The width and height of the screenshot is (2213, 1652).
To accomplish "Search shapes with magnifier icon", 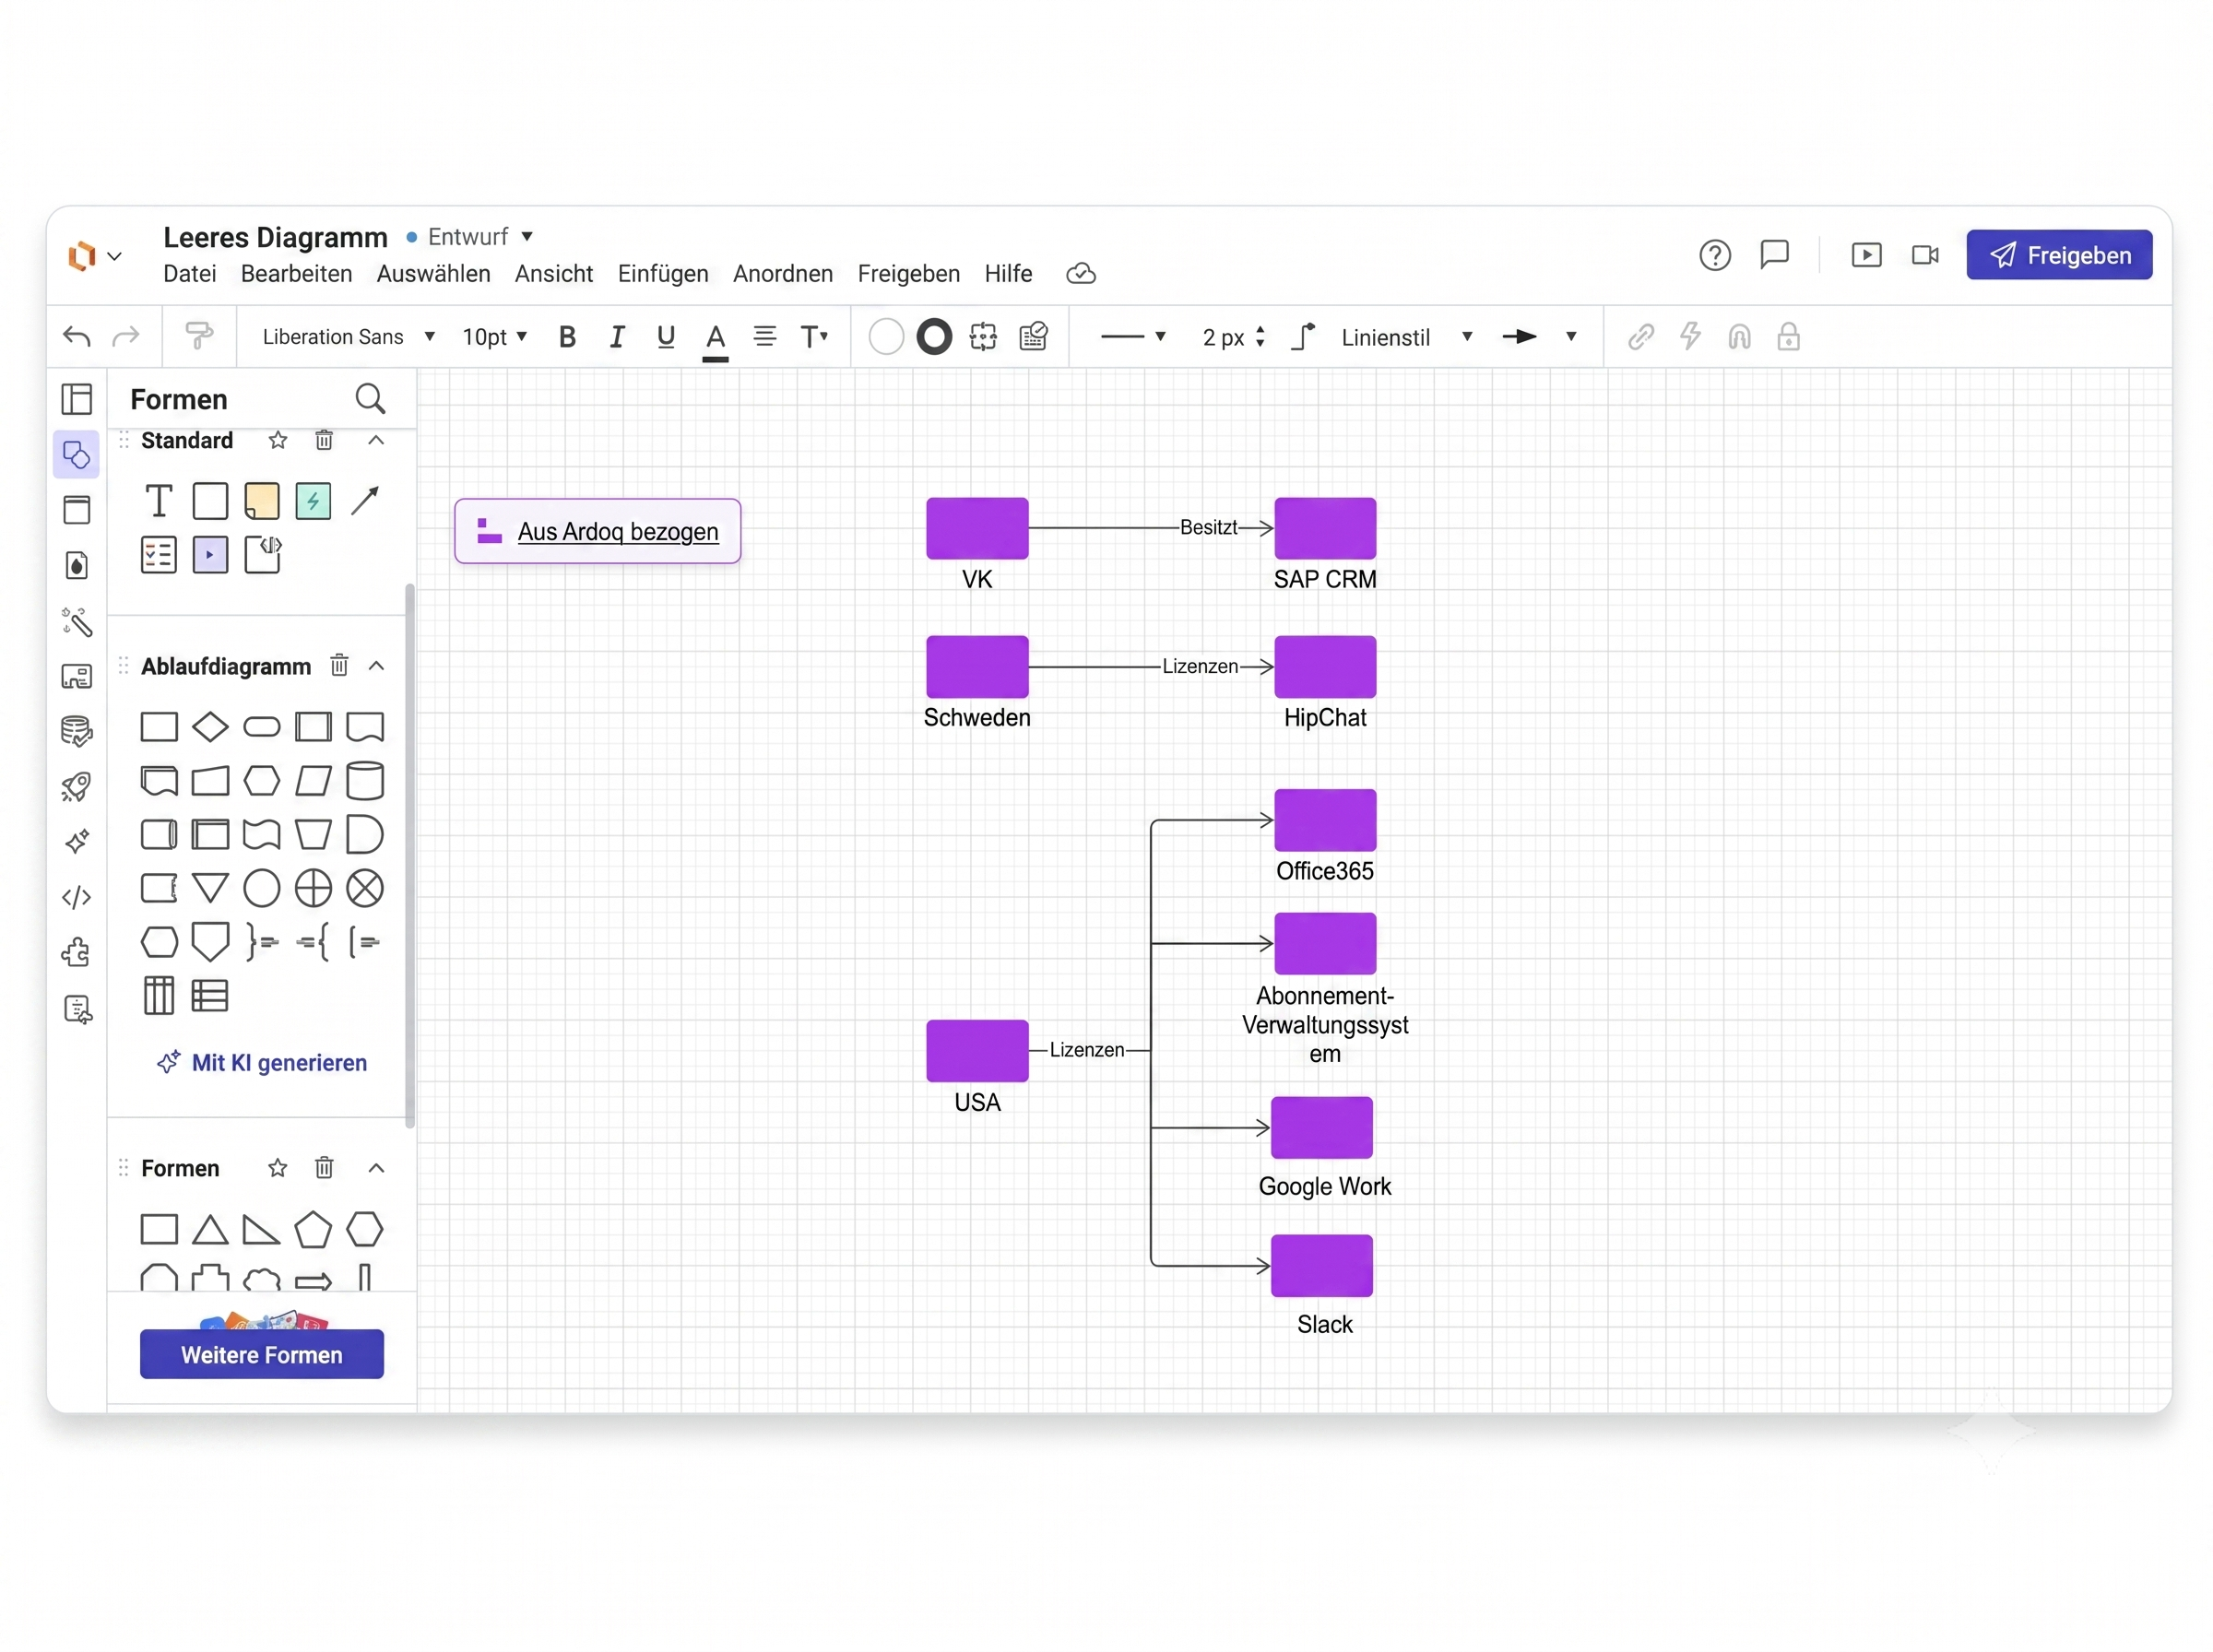I will click(x=370, y=399).
